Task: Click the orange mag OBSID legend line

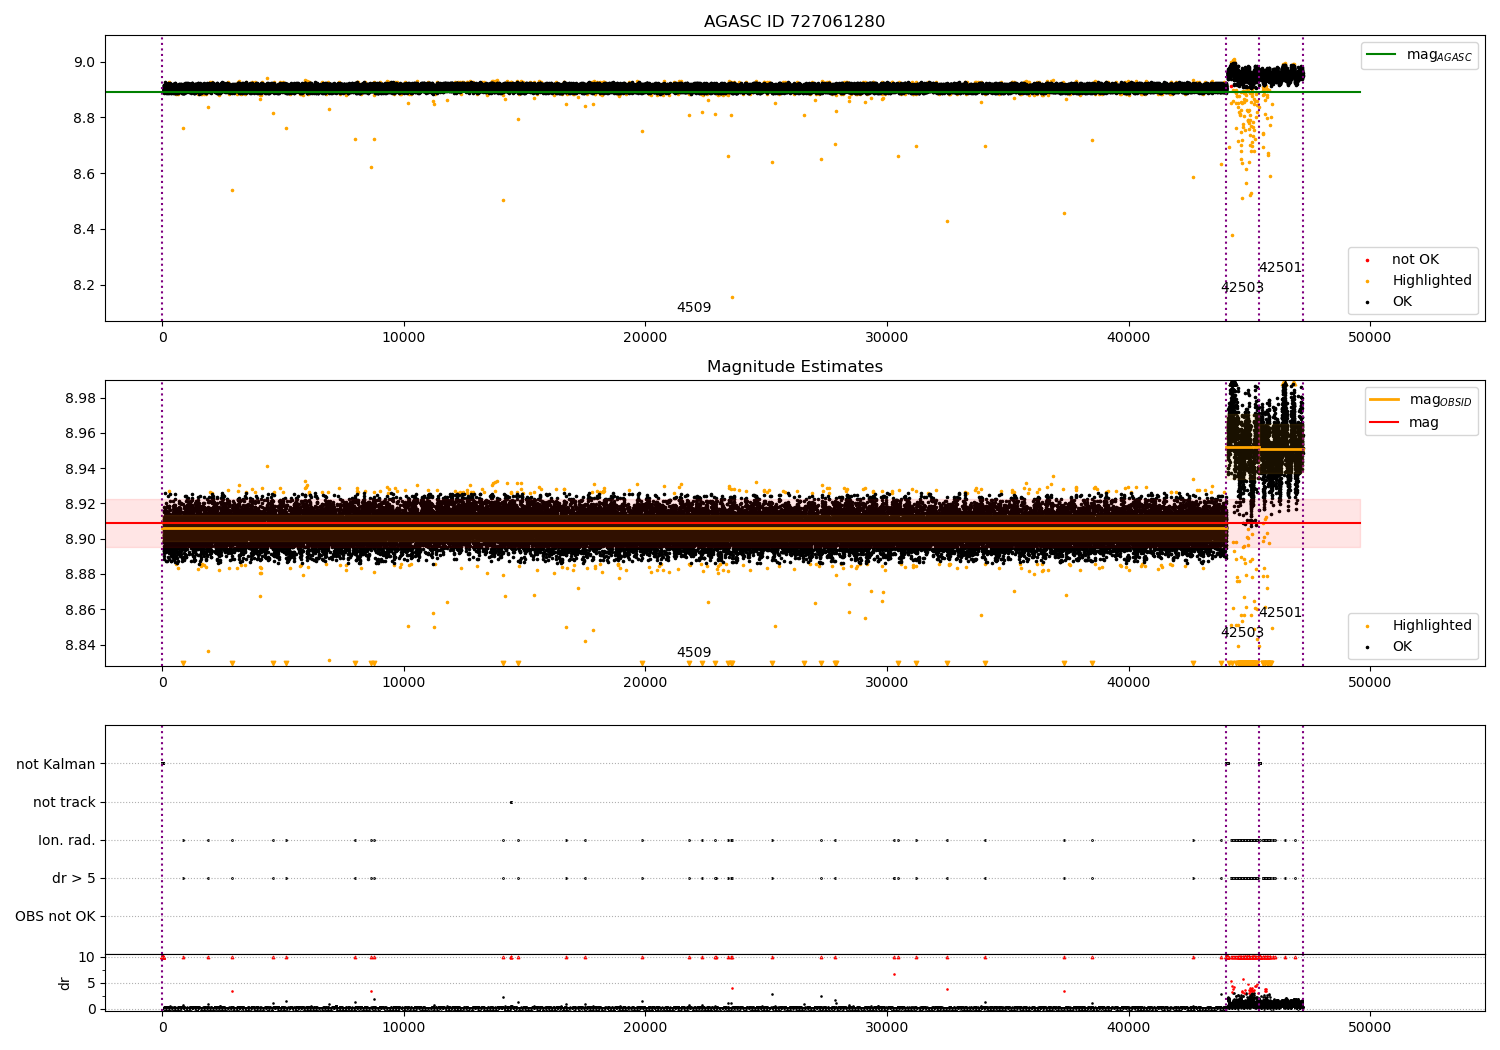Action: (x=1385, y=400)
